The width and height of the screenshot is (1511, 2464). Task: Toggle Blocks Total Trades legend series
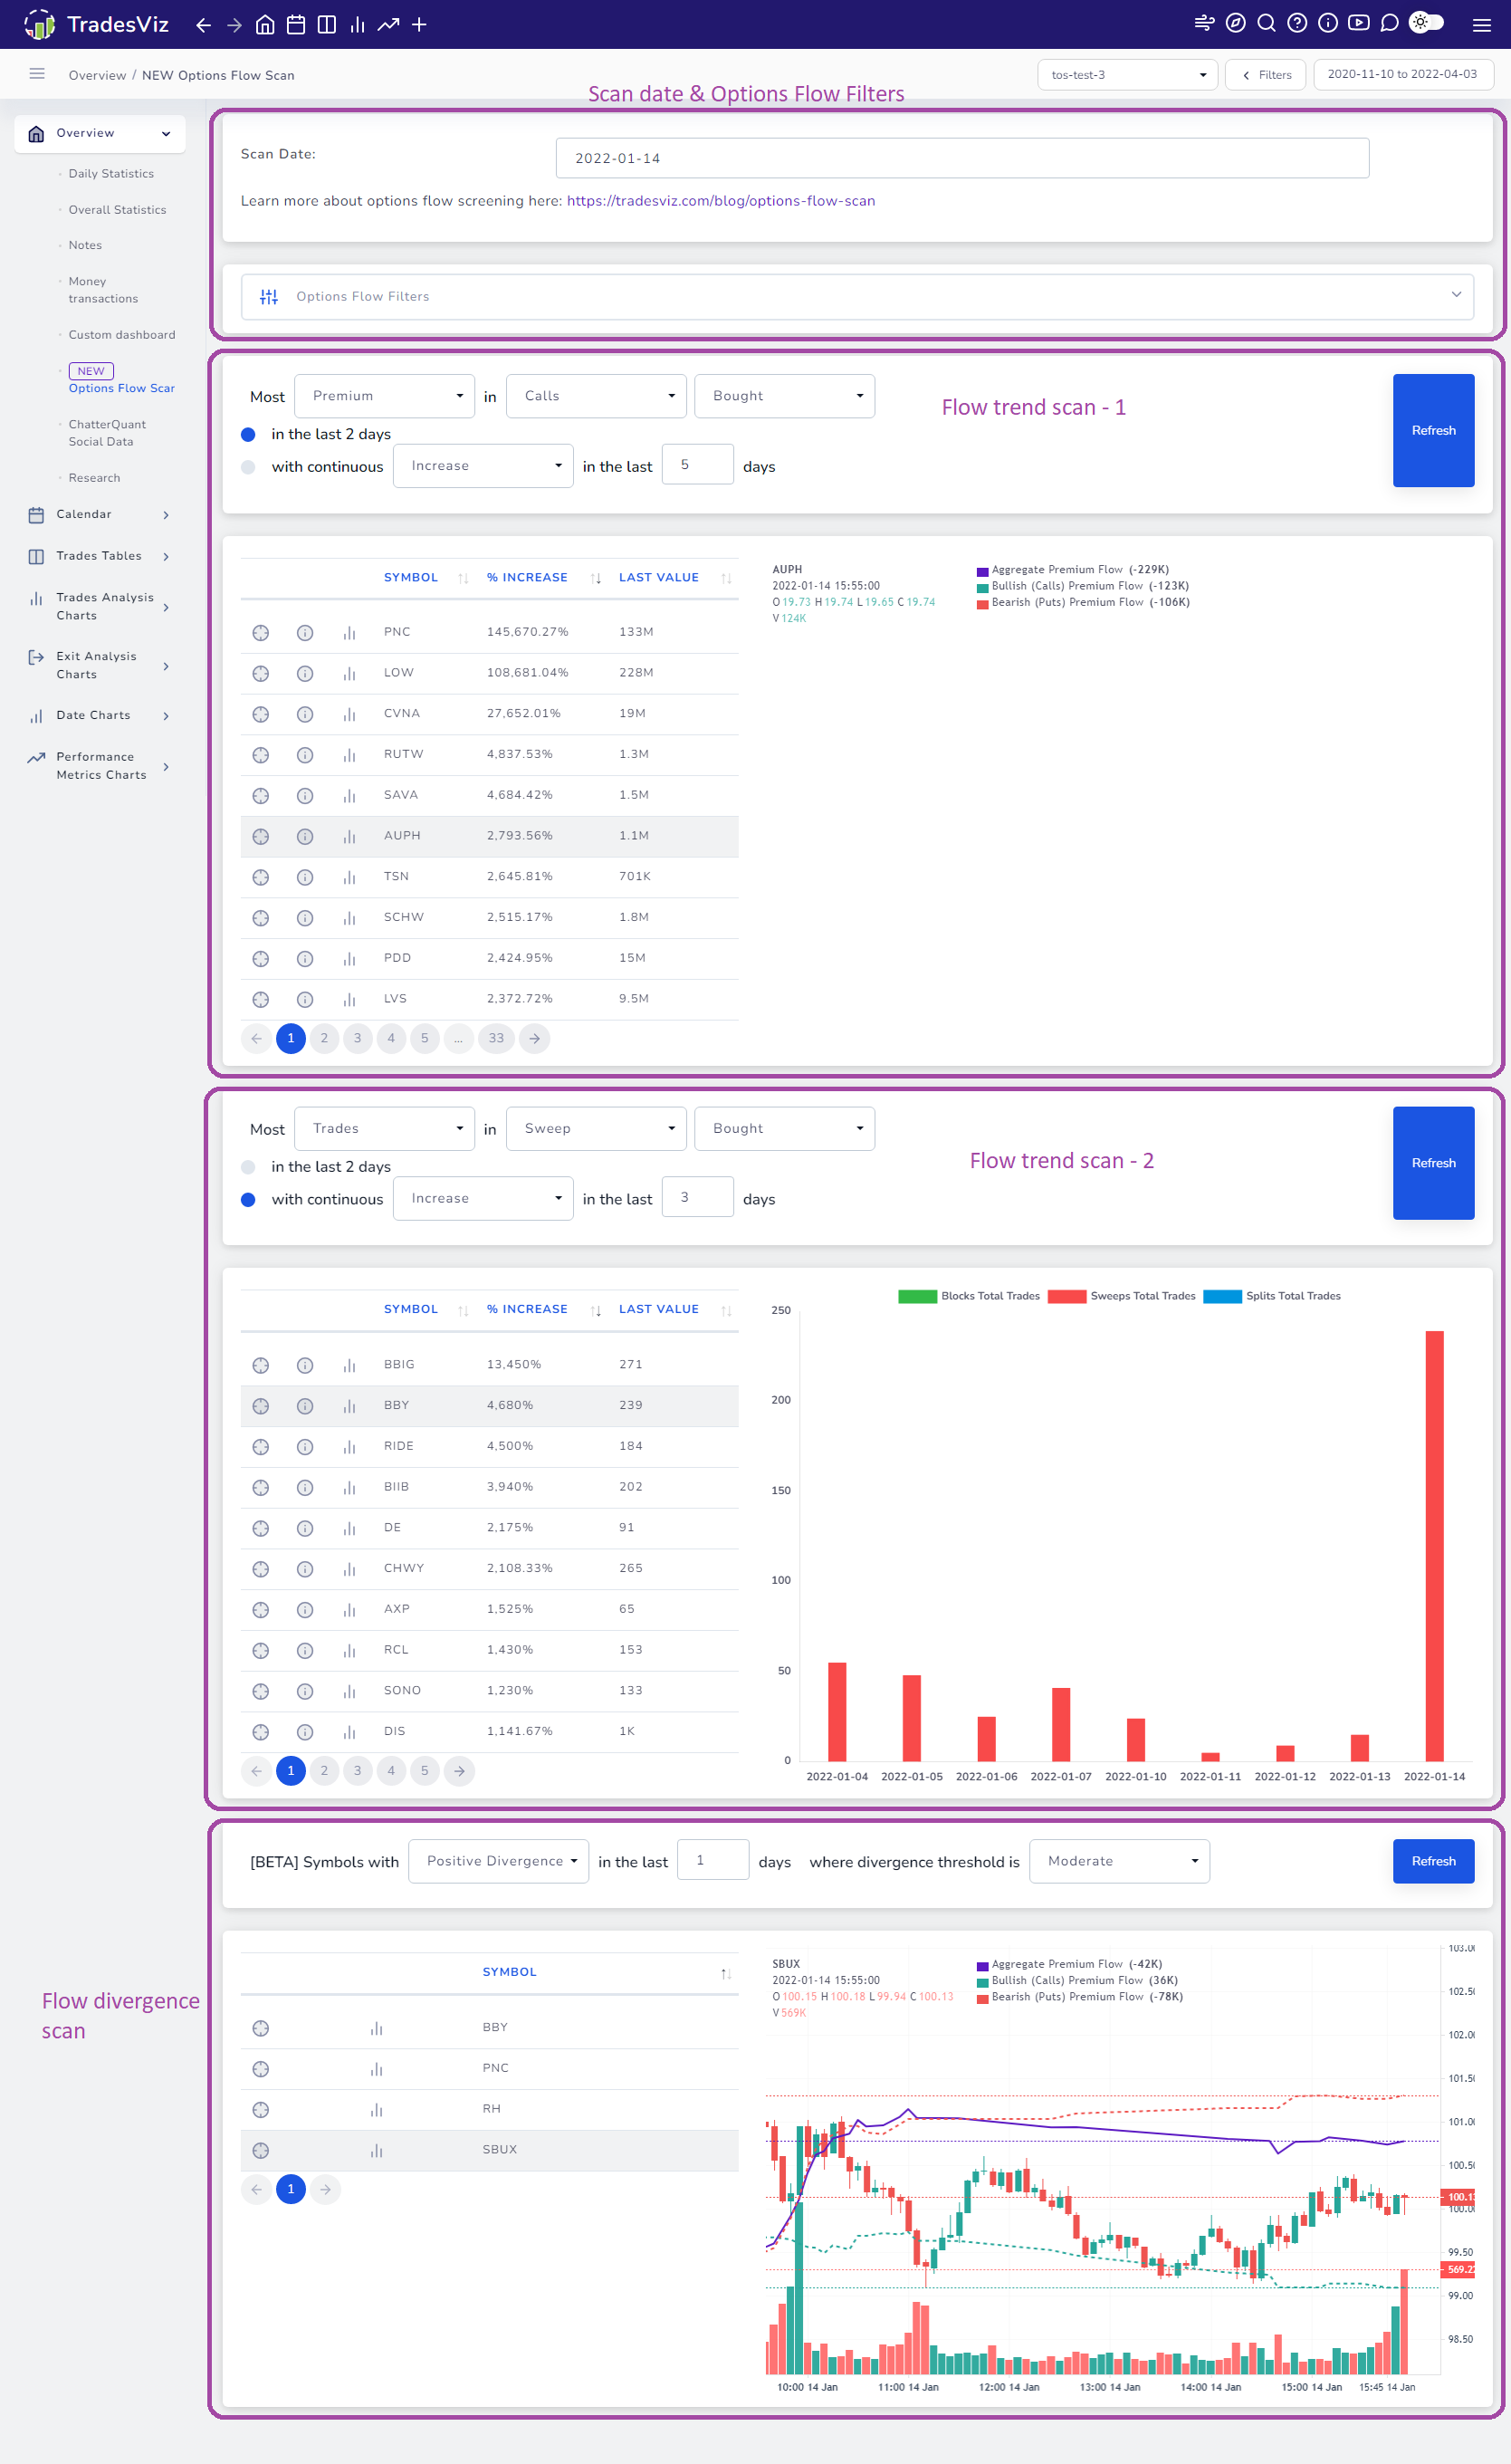[x=968, y=1296]
